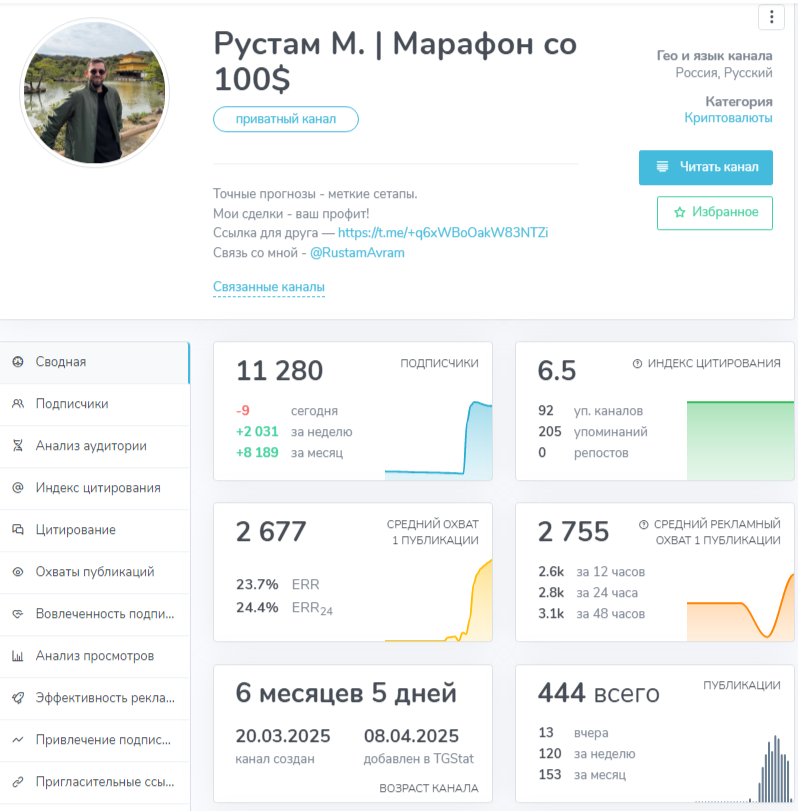The width and height of the screenshot is (798, 811).
Task: Click the 120 за неделю publications row
Action: 587,754
